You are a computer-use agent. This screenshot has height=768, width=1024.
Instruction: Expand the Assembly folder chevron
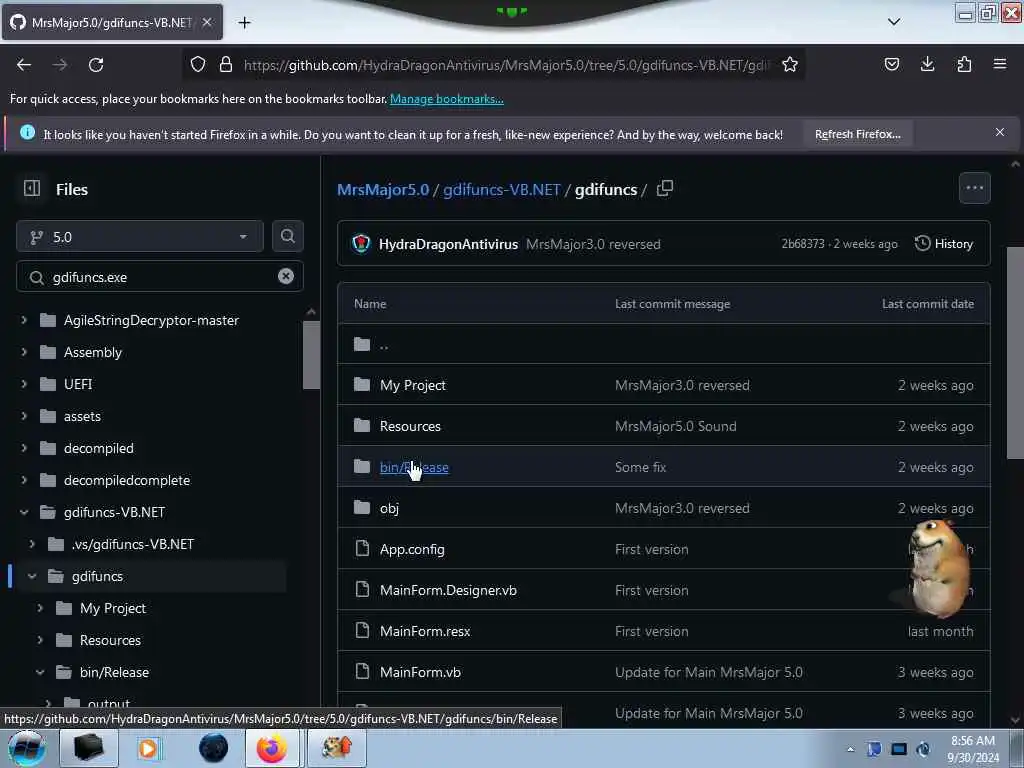[x=24, y=352]
